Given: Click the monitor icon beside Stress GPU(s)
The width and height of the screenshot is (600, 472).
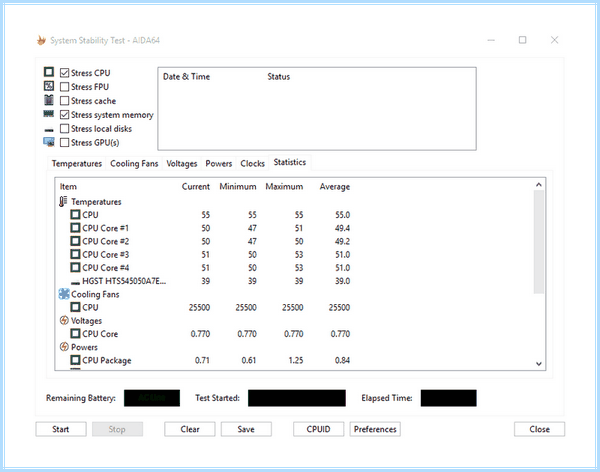Looking at the screenshot, I should pos(49,142).
